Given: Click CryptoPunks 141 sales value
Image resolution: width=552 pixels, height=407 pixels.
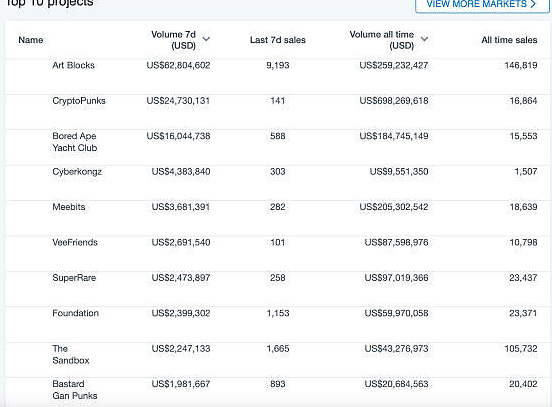Looking at the screenshot, I should pyautogui.click(x=278, y=101).
